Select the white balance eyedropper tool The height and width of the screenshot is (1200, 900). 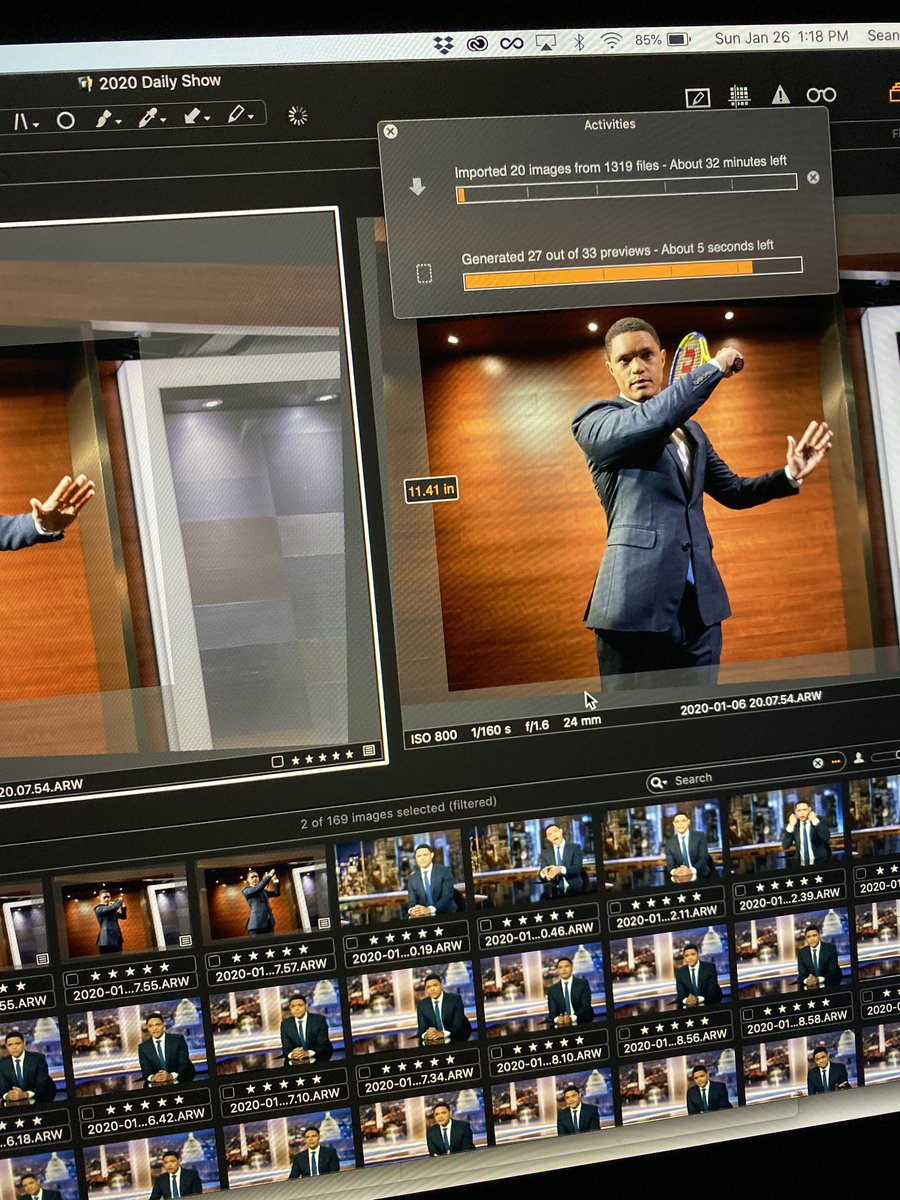(147, 117)
